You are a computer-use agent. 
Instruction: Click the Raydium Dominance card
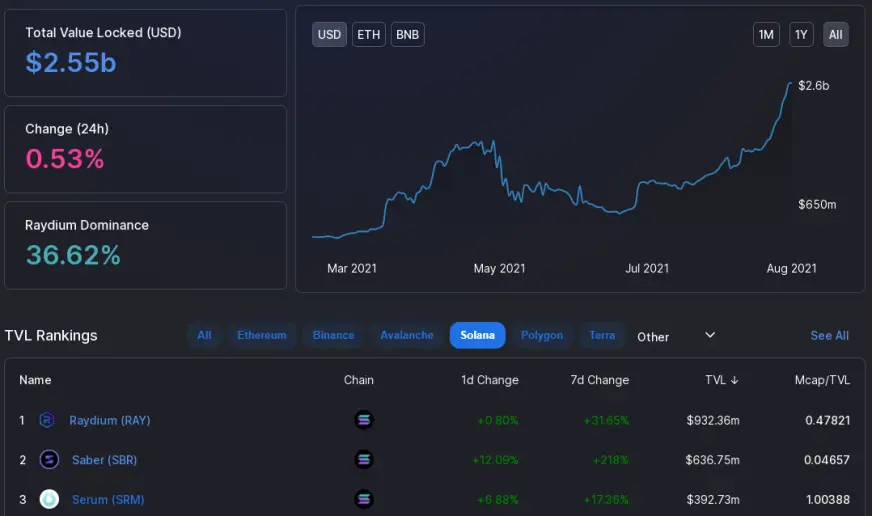pos(145,245)
